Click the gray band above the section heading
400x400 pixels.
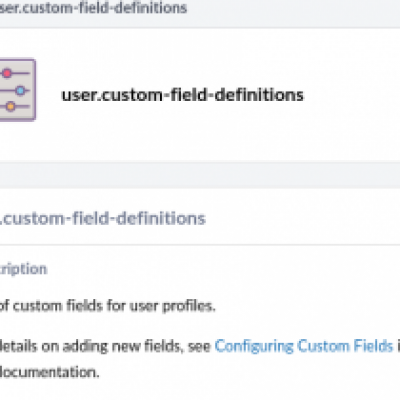tap(200, 175)
